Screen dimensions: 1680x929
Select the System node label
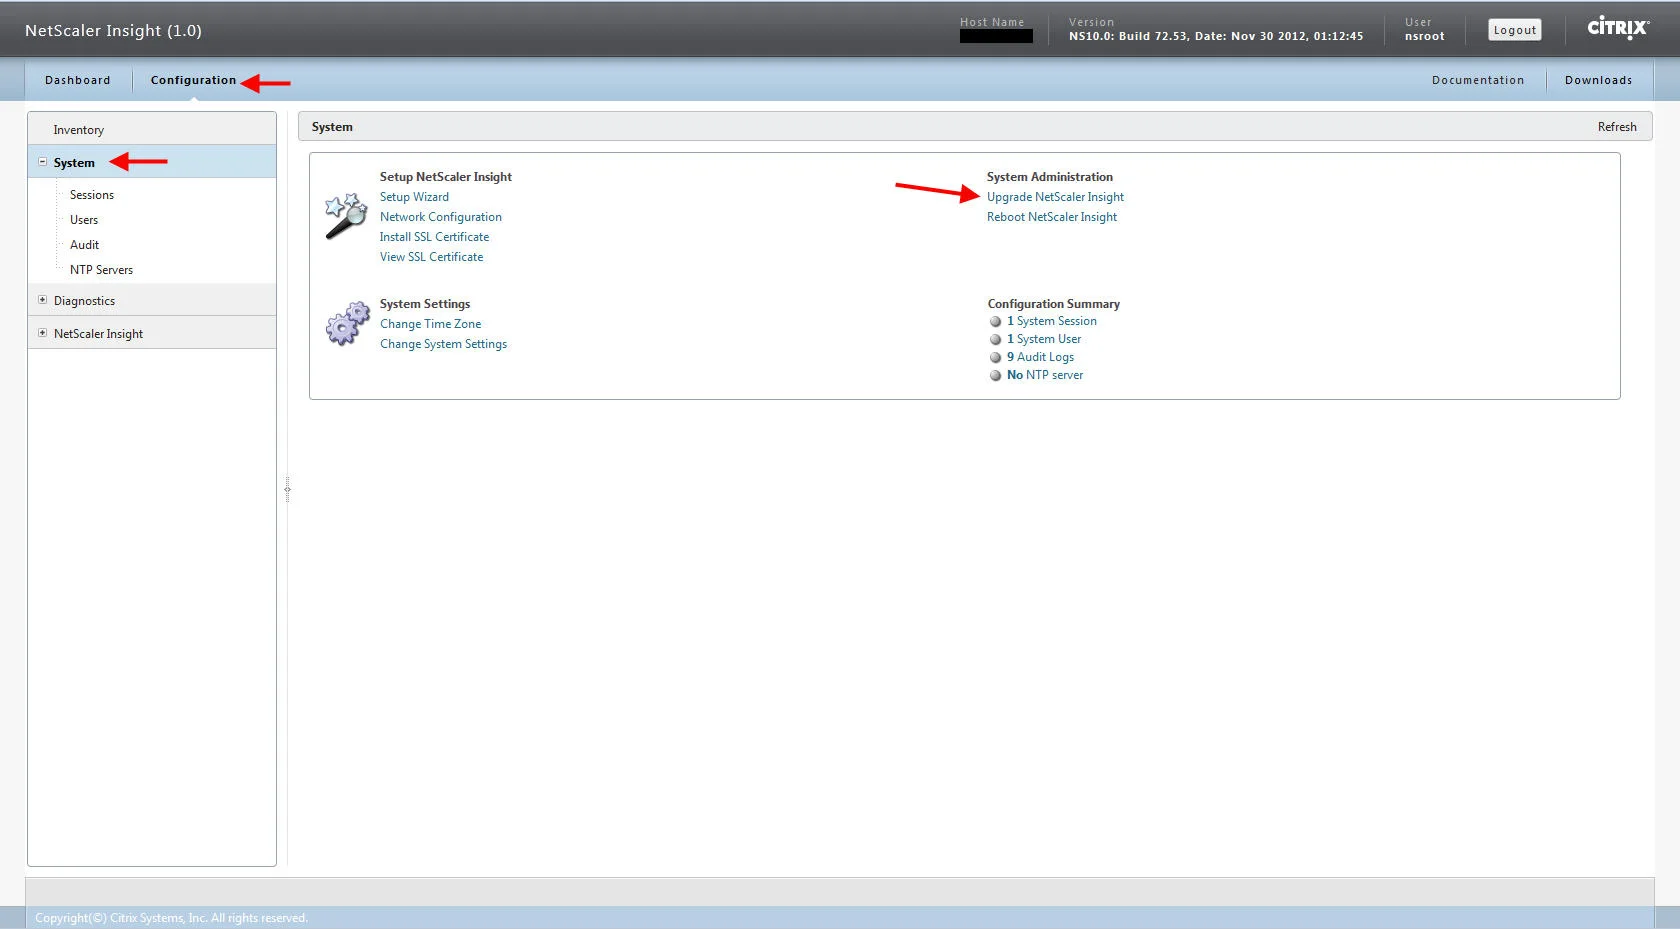click(x=74, y=163)
